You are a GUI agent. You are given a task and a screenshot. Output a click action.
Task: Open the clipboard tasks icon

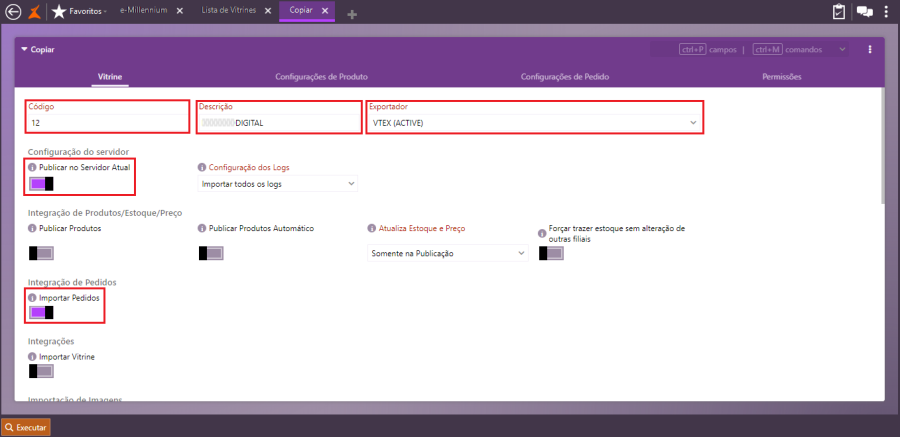(839, 11)
